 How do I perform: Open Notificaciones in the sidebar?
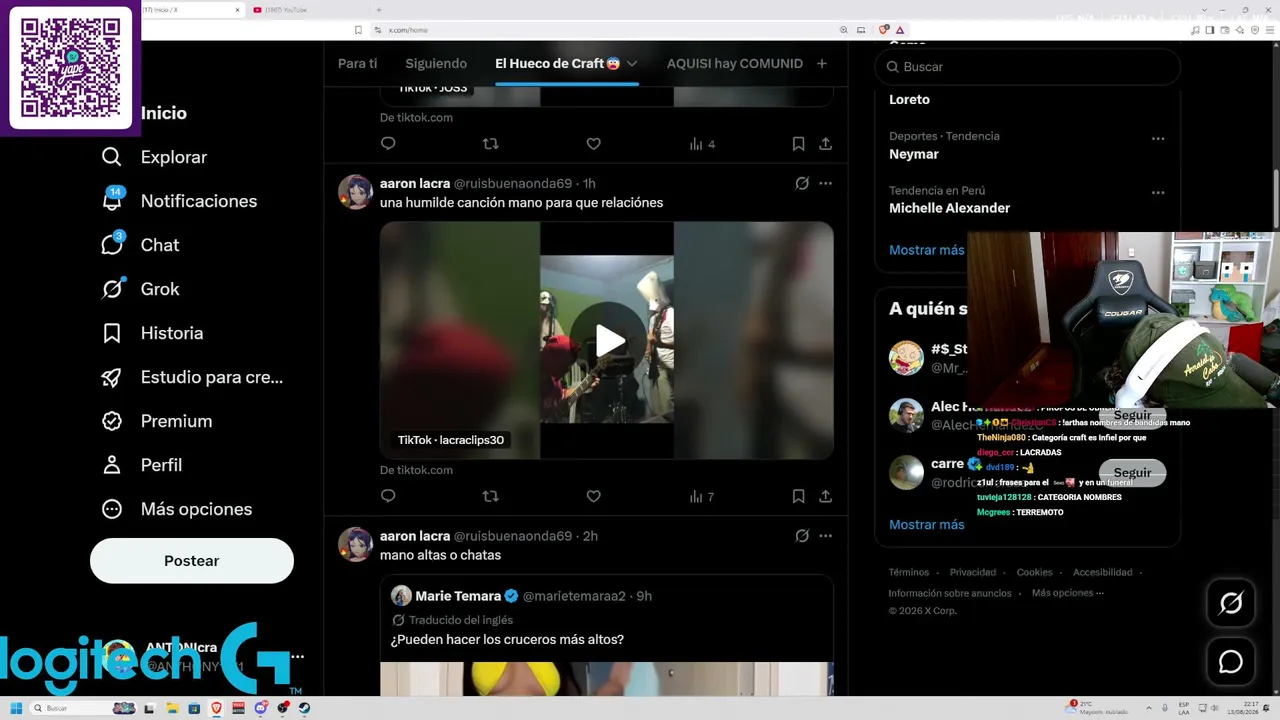(179, 201)
